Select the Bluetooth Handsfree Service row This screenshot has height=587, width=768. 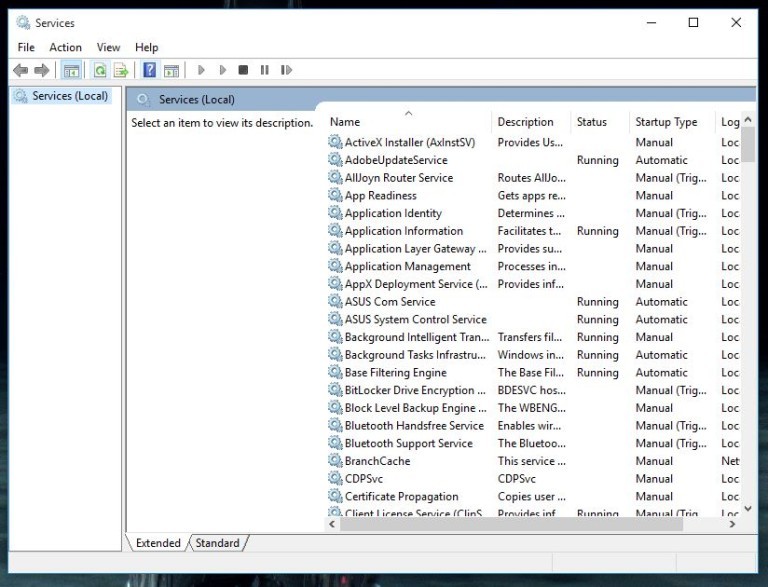click(x=533, y=425)
